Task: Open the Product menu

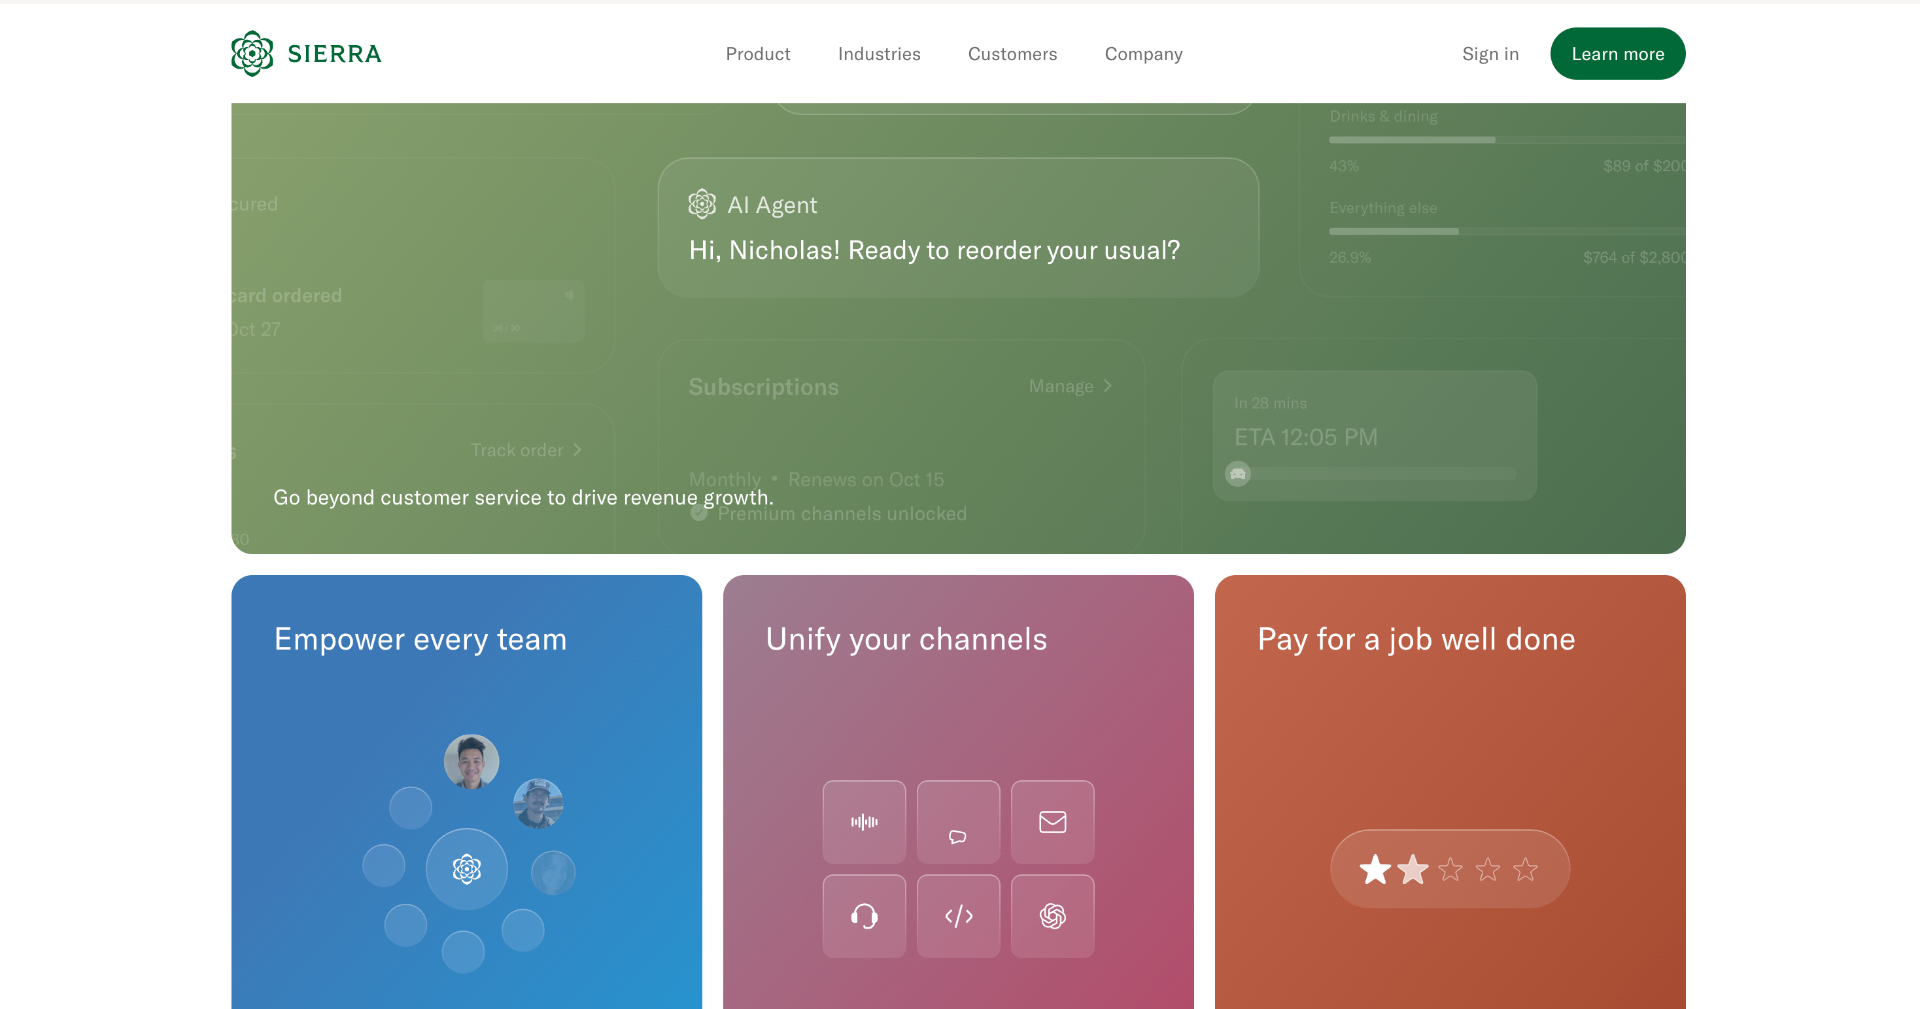Action: point(758,54)
